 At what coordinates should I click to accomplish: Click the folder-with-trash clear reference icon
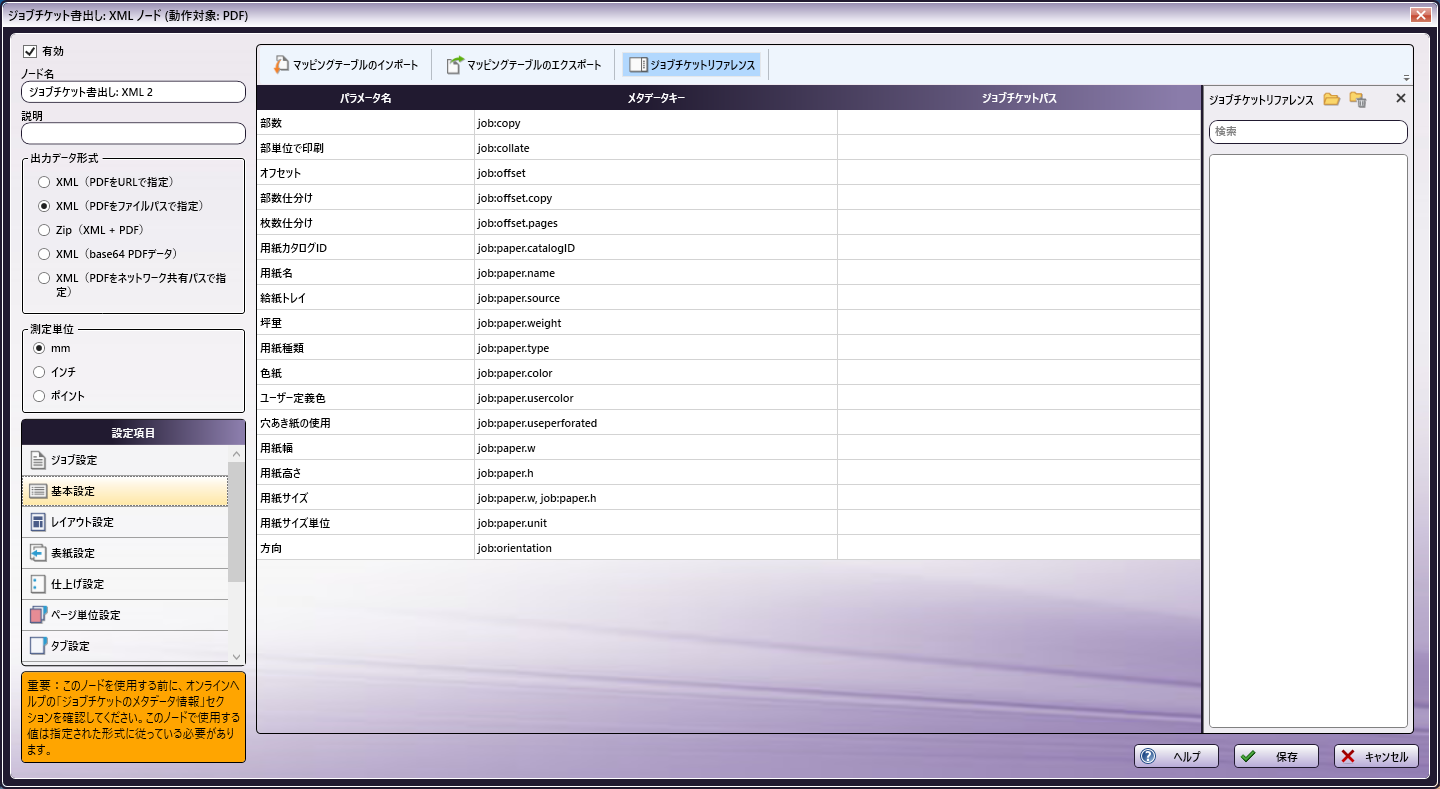(x=1357, y=99)
